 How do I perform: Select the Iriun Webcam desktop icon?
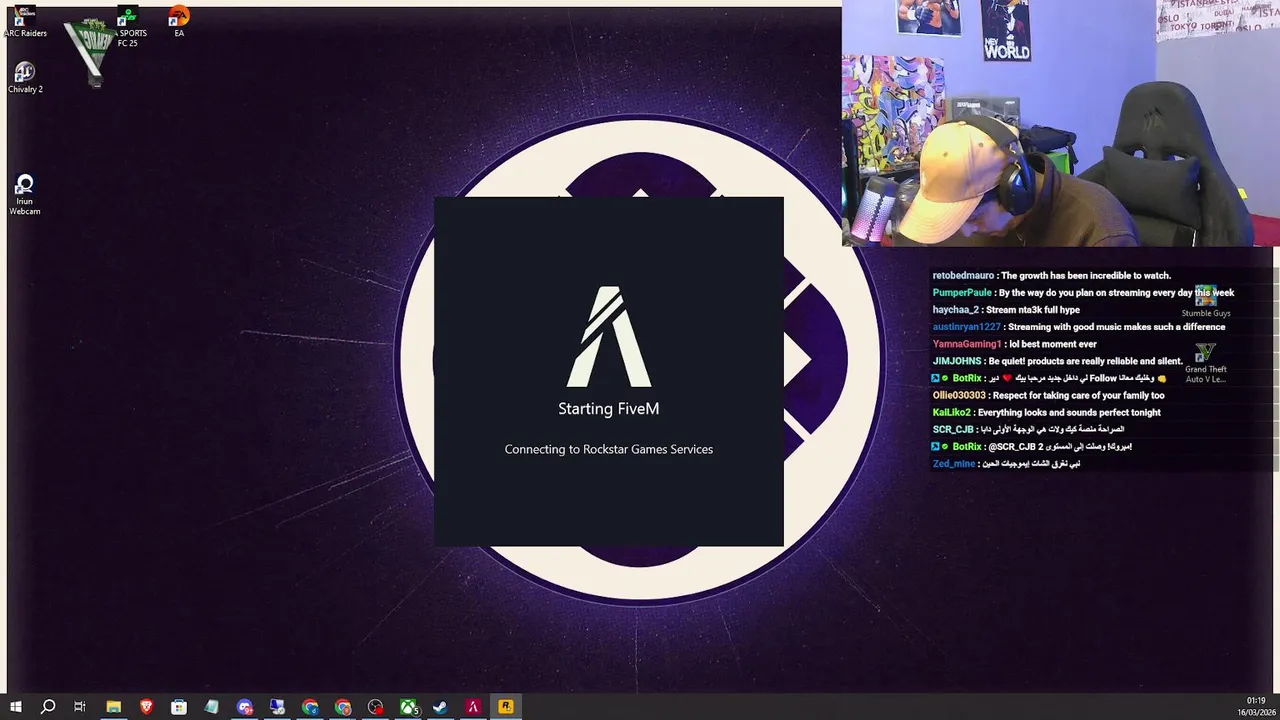point(25,195)
